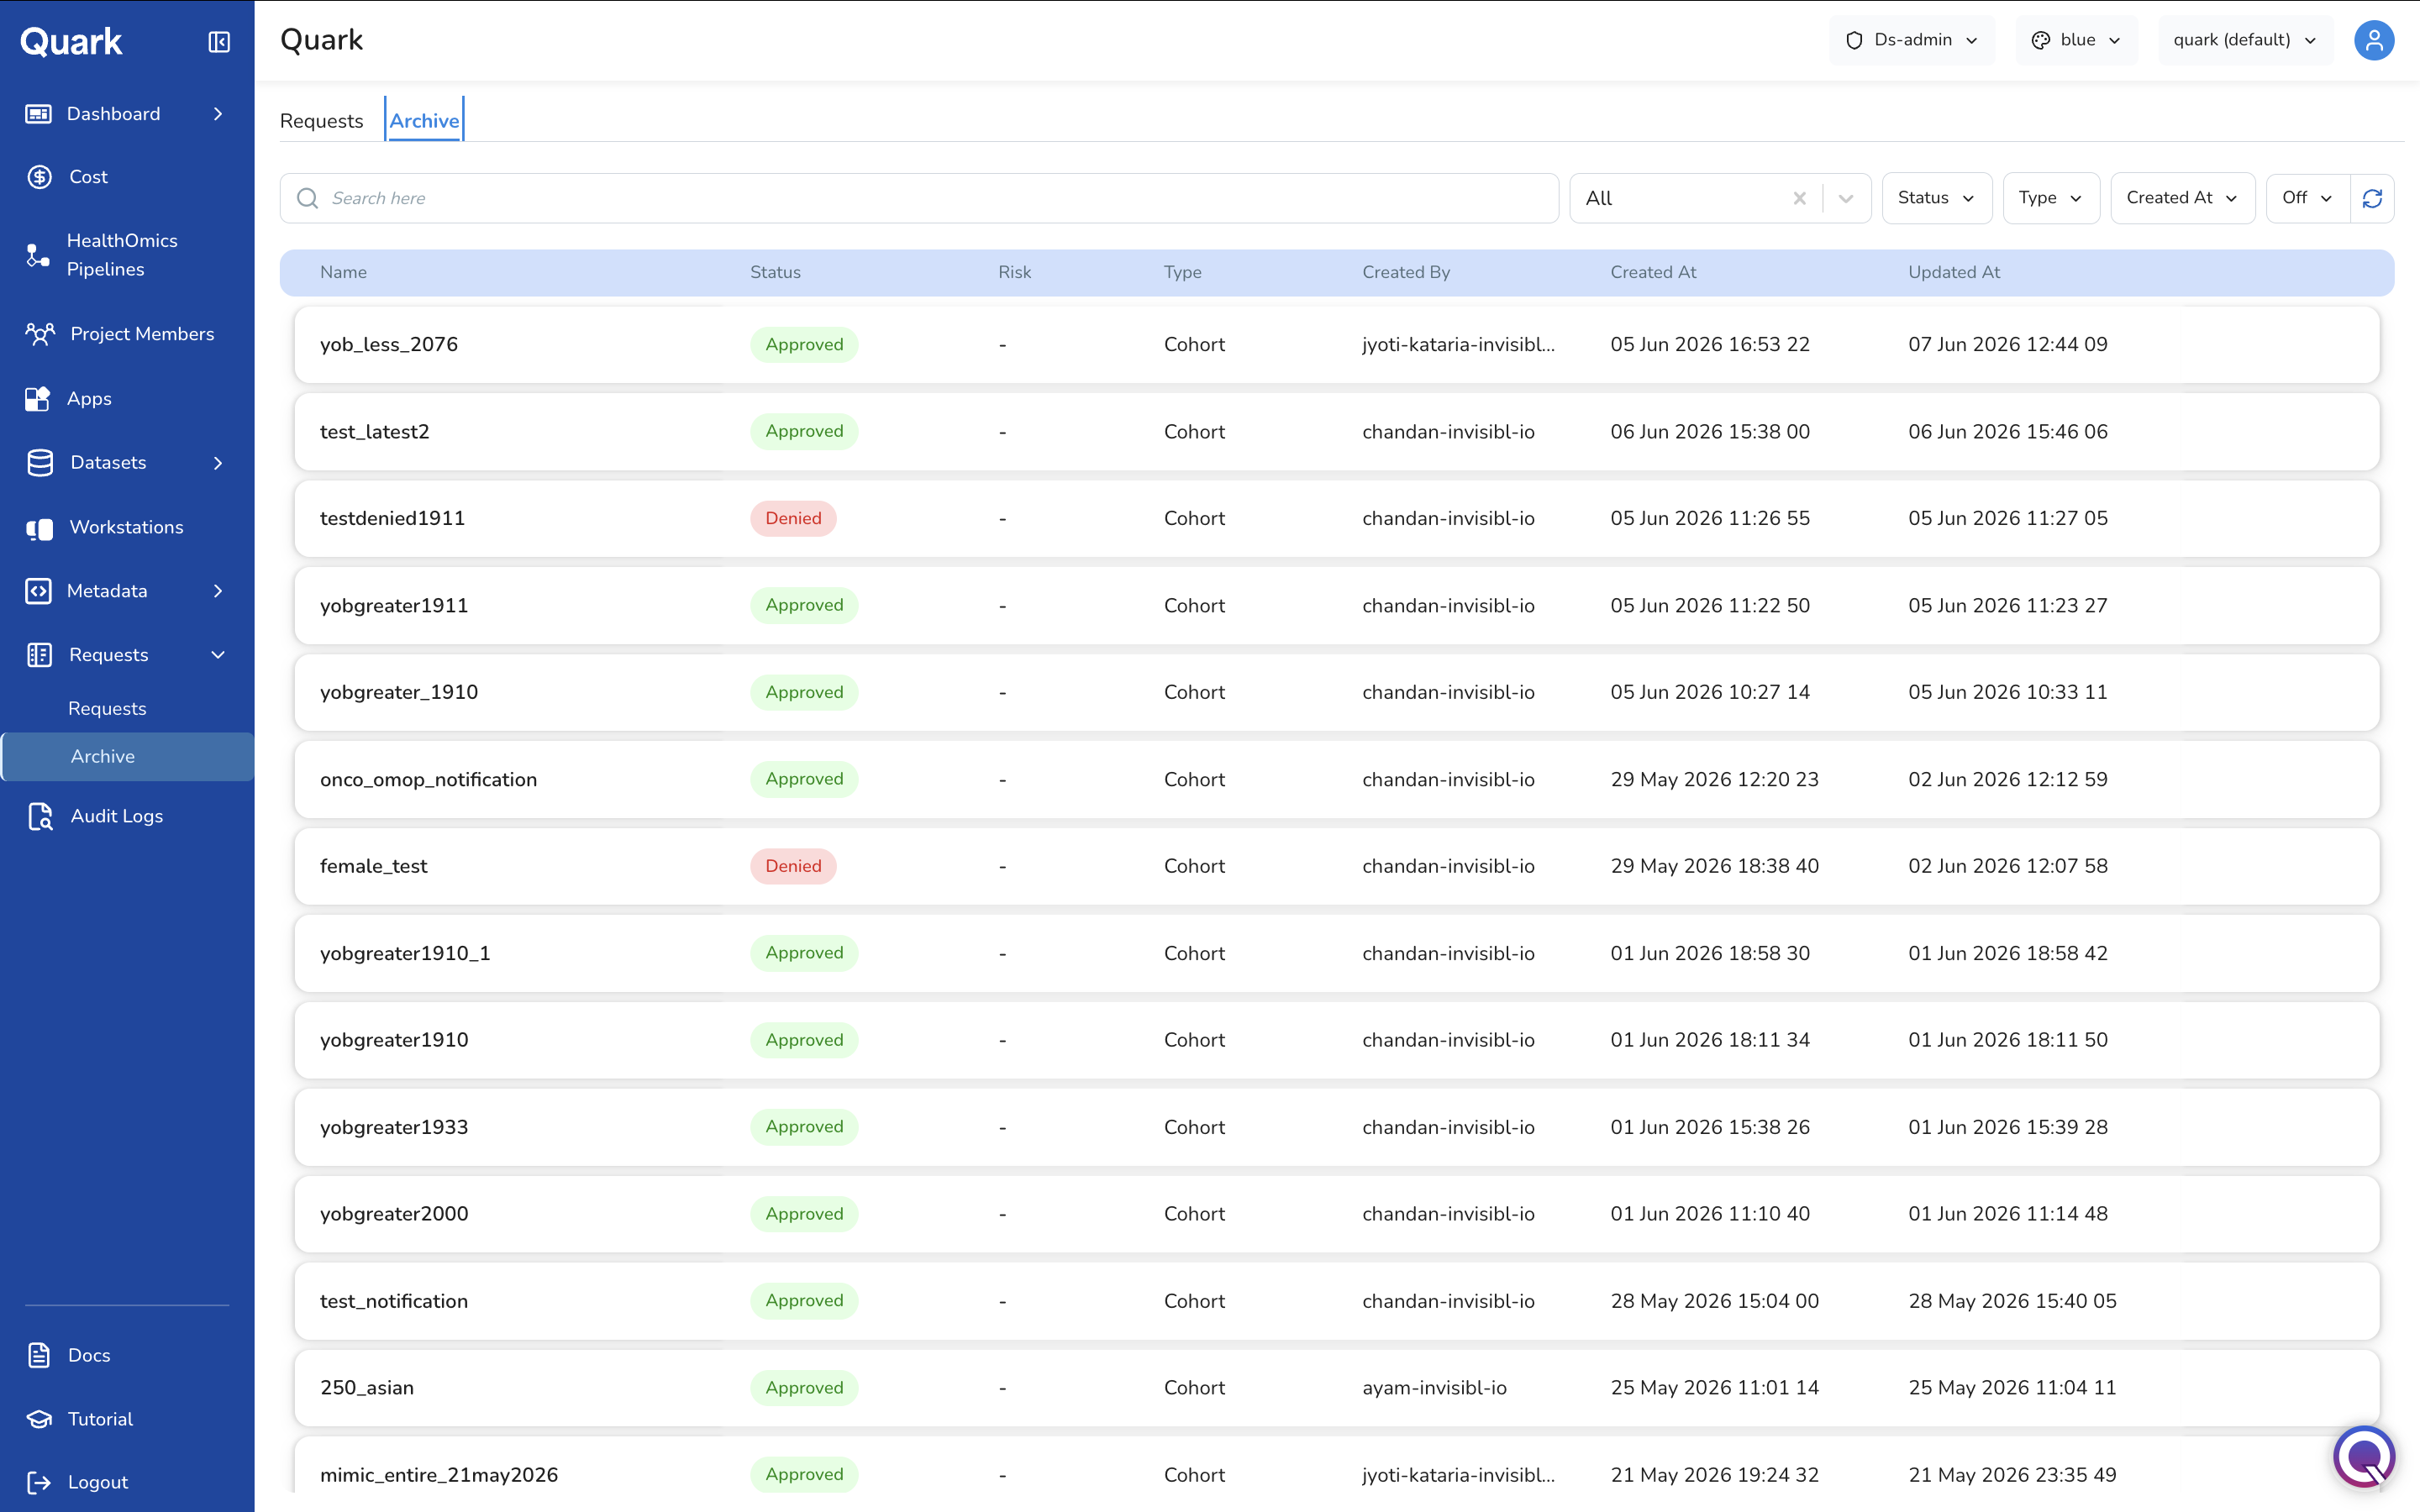Open the Tutorial graduation cap icon
Screen dimensions: 2420x1512
[39, 1419]
